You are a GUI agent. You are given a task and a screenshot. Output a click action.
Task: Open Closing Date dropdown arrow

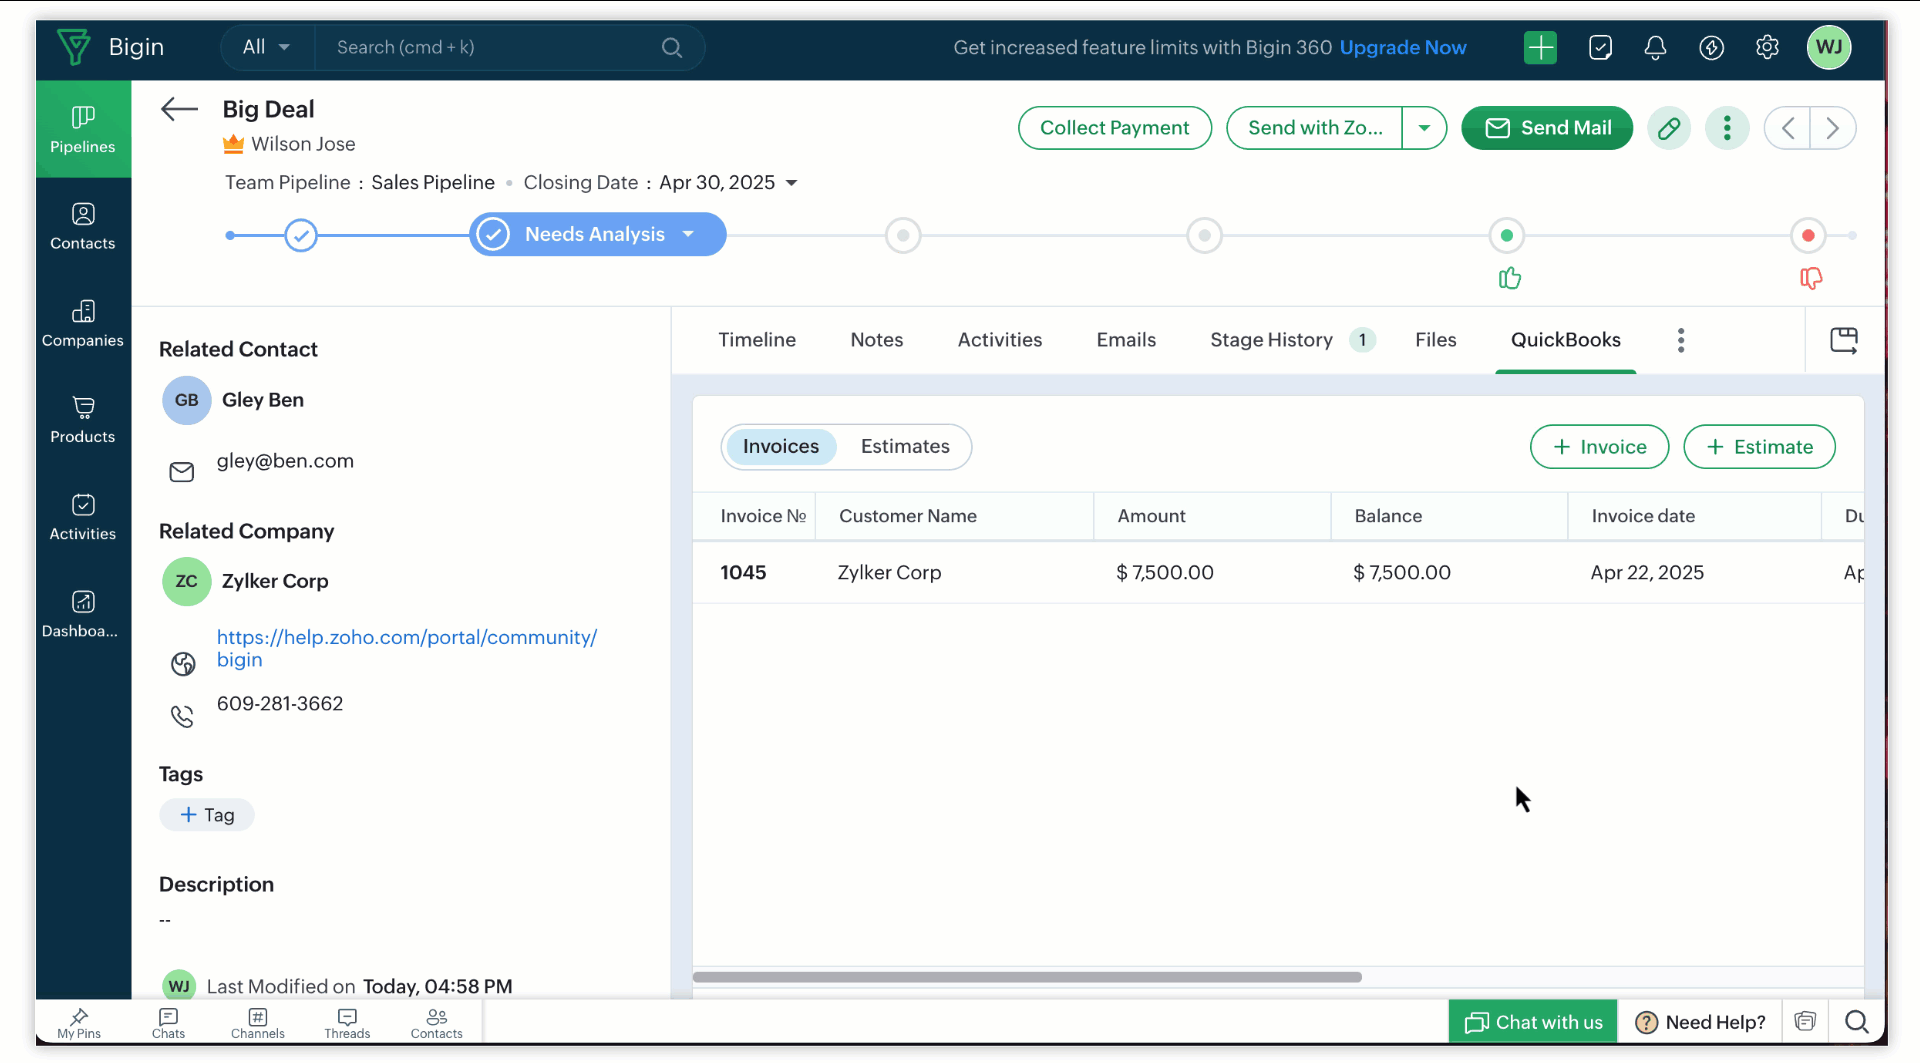[792, 183]
